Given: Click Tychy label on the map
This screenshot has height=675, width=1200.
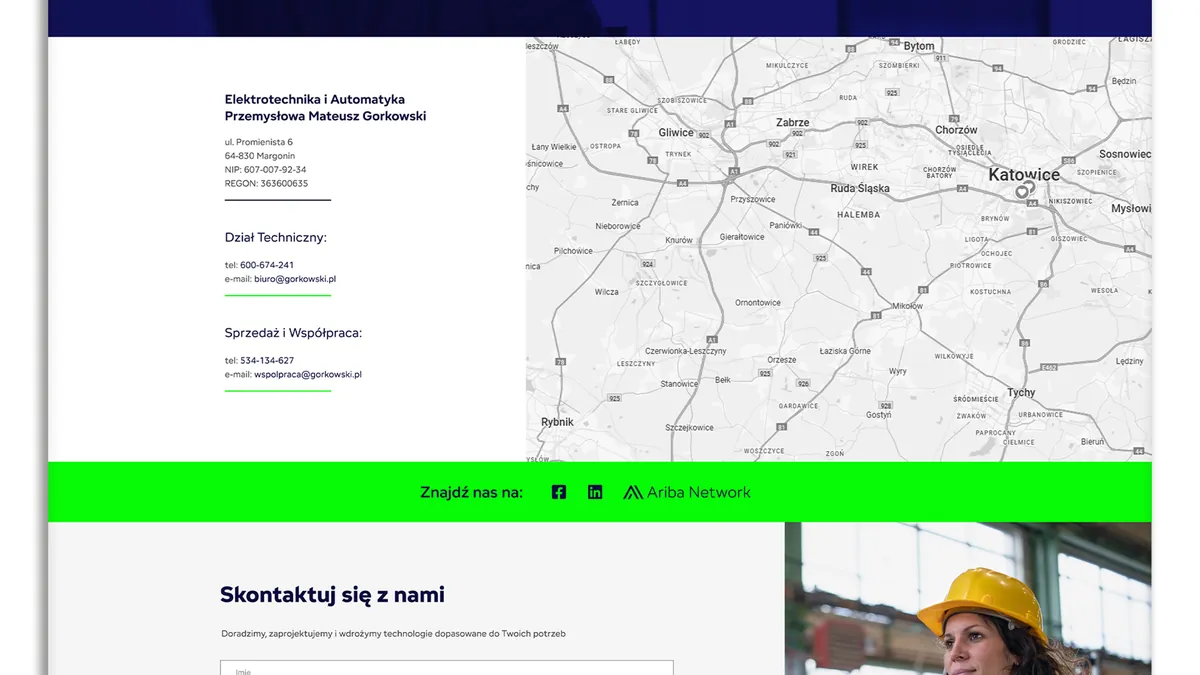Looking at the screenshot, I should [1021, 392].
